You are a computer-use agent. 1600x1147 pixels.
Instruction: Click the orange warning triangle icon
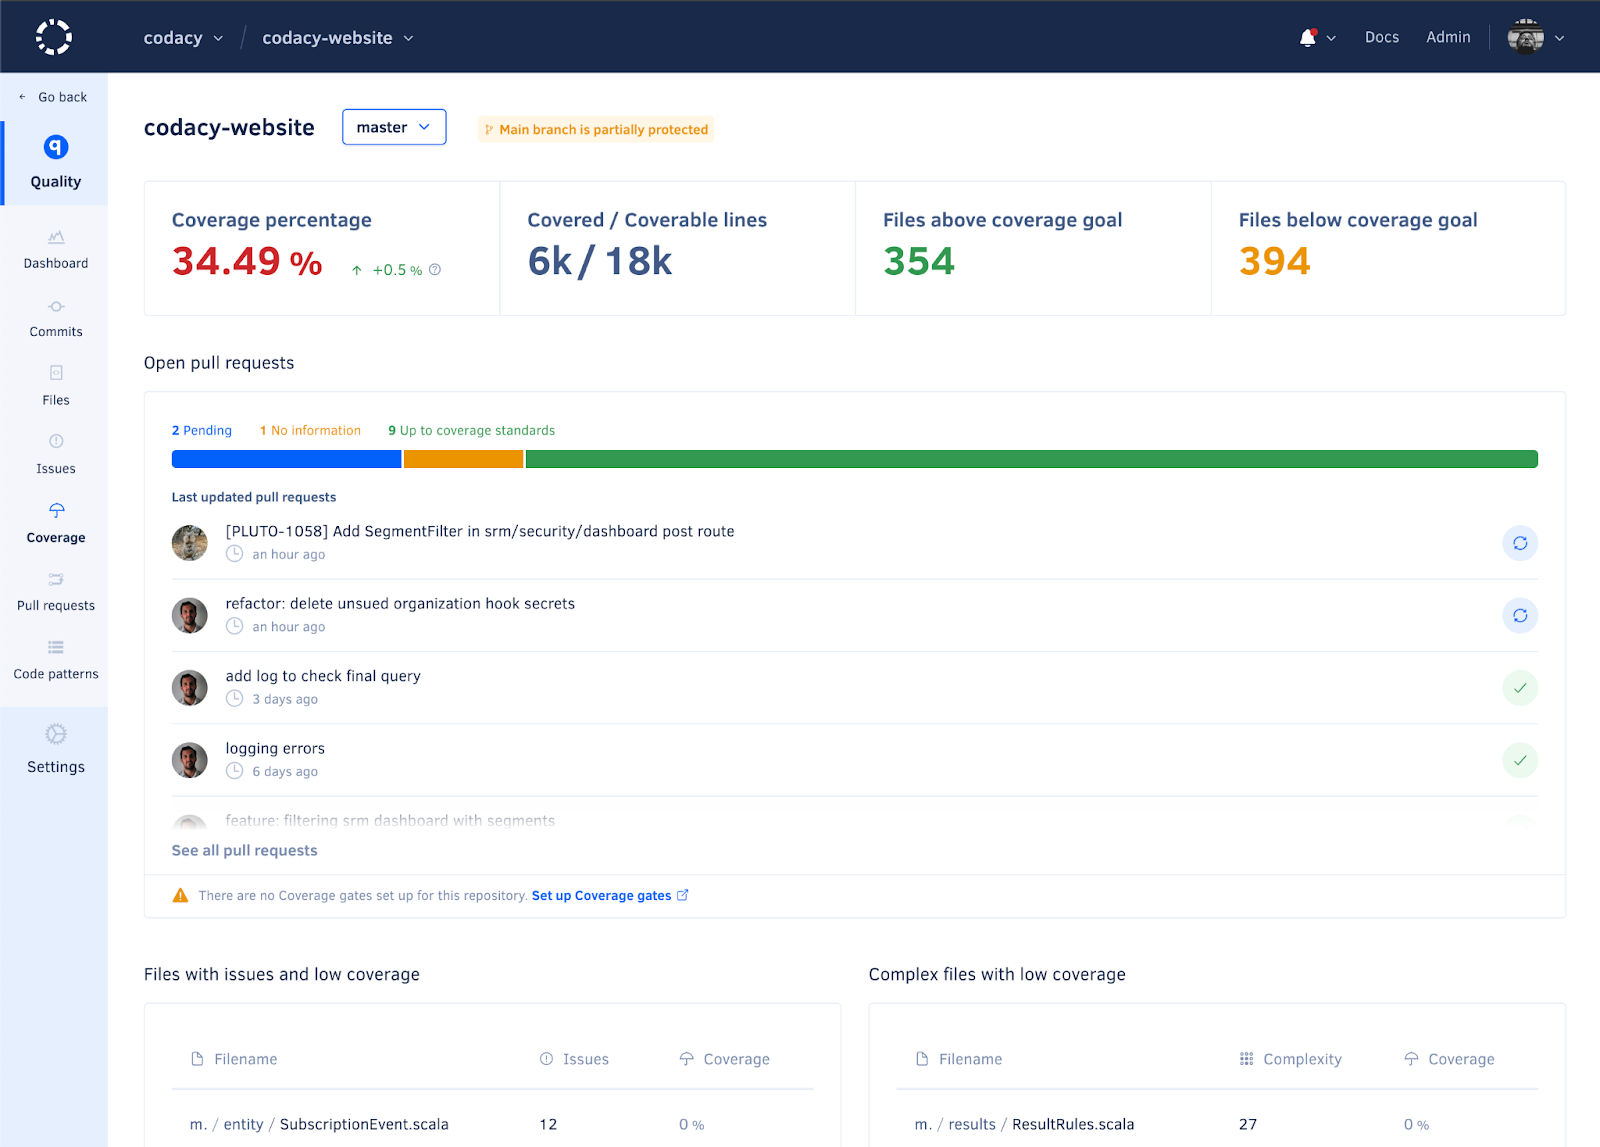pos(180,896)
